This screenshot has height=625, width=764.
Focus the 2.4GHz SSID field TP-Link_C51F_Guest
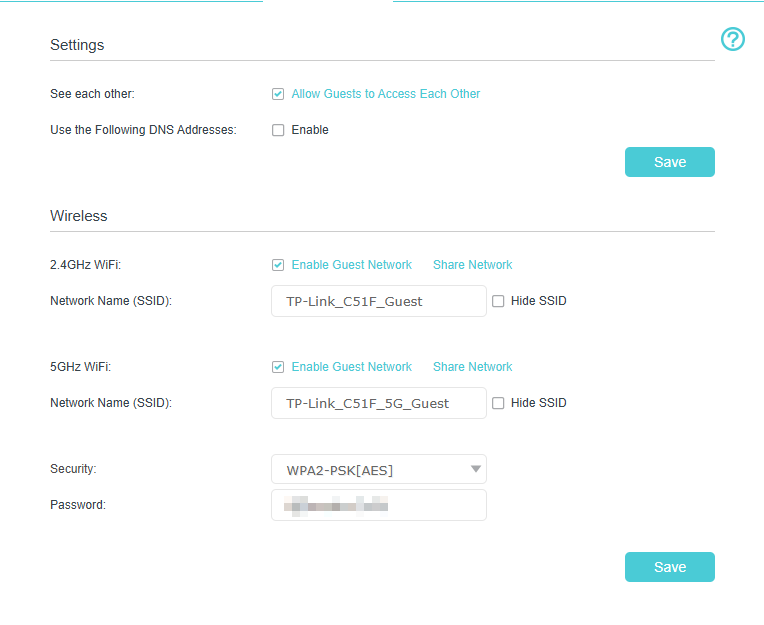pyautogui.click(x=379, y=301)
